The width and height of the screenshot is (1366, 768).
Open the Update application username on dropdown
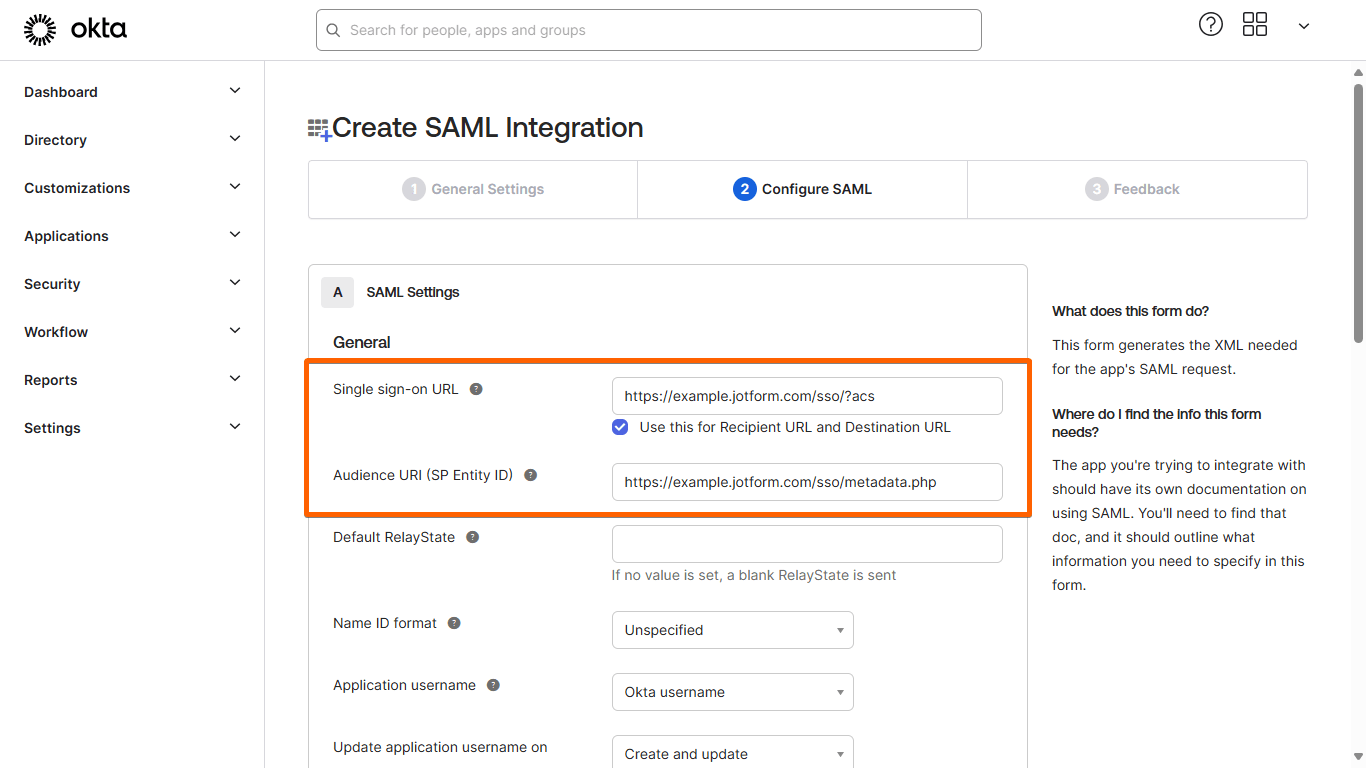point(732,753)
